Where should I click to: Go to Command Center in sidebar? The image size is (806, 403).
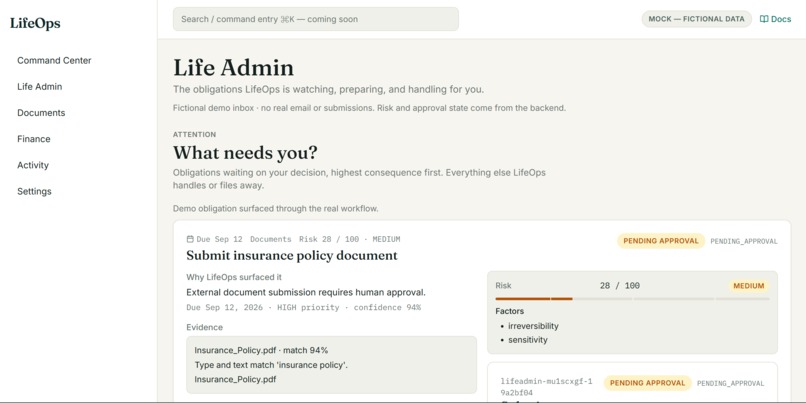pos(54,60)
